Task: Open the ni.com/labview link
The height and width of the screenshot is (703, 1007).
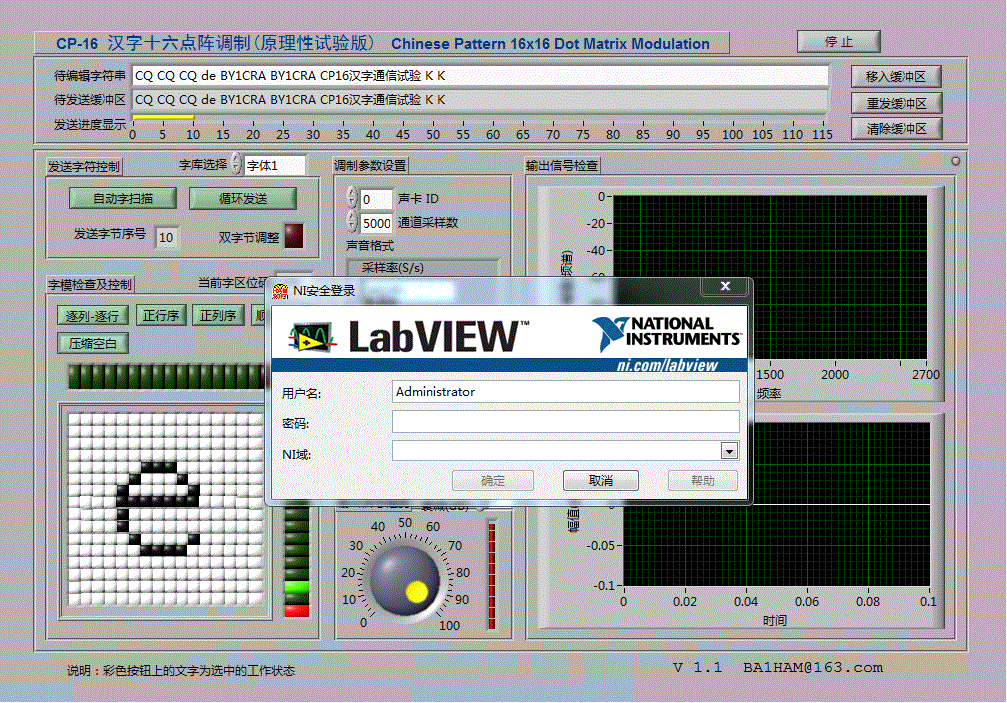Action: pos(667,365)
